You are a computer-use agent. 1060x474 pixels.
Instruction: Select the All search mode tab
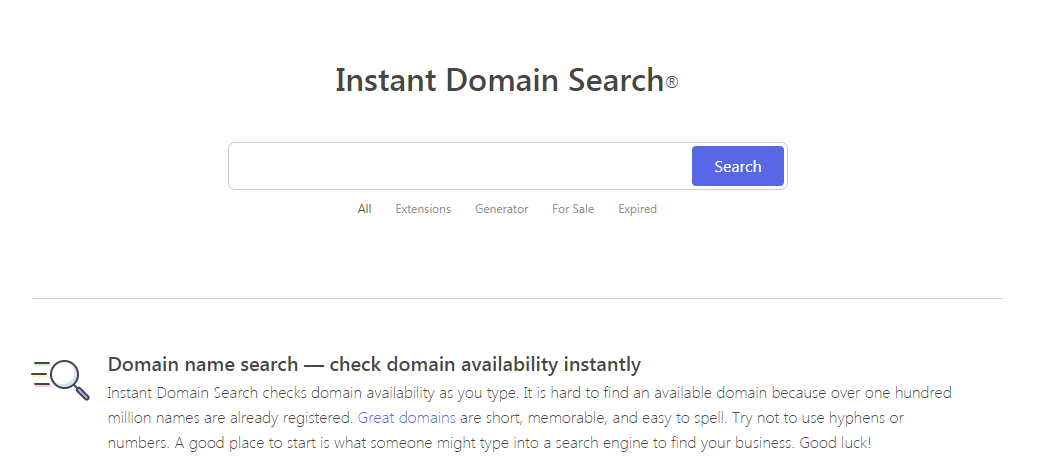click(364, 209)
